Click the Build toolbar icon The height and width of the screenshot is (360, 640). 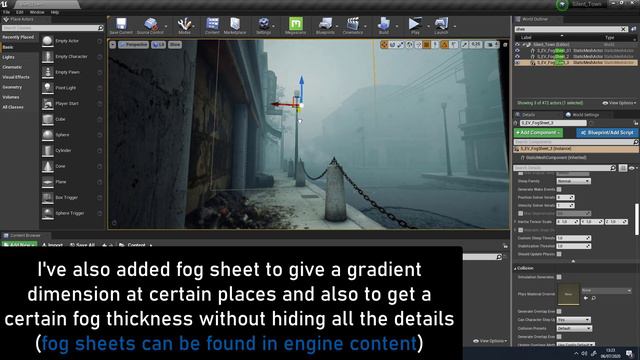click(384, 24)
